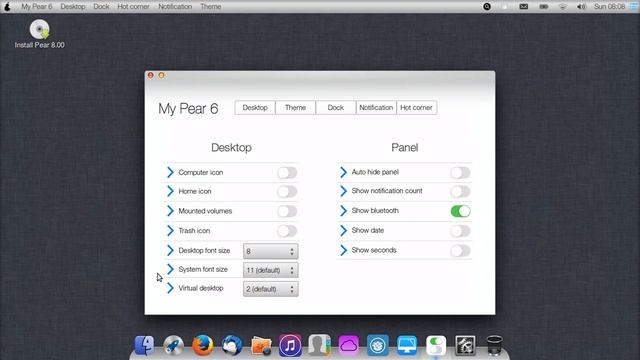Switch to the Desktop tab in My Pear window
Screen dimensions: 640x360
tap(255, 108)
